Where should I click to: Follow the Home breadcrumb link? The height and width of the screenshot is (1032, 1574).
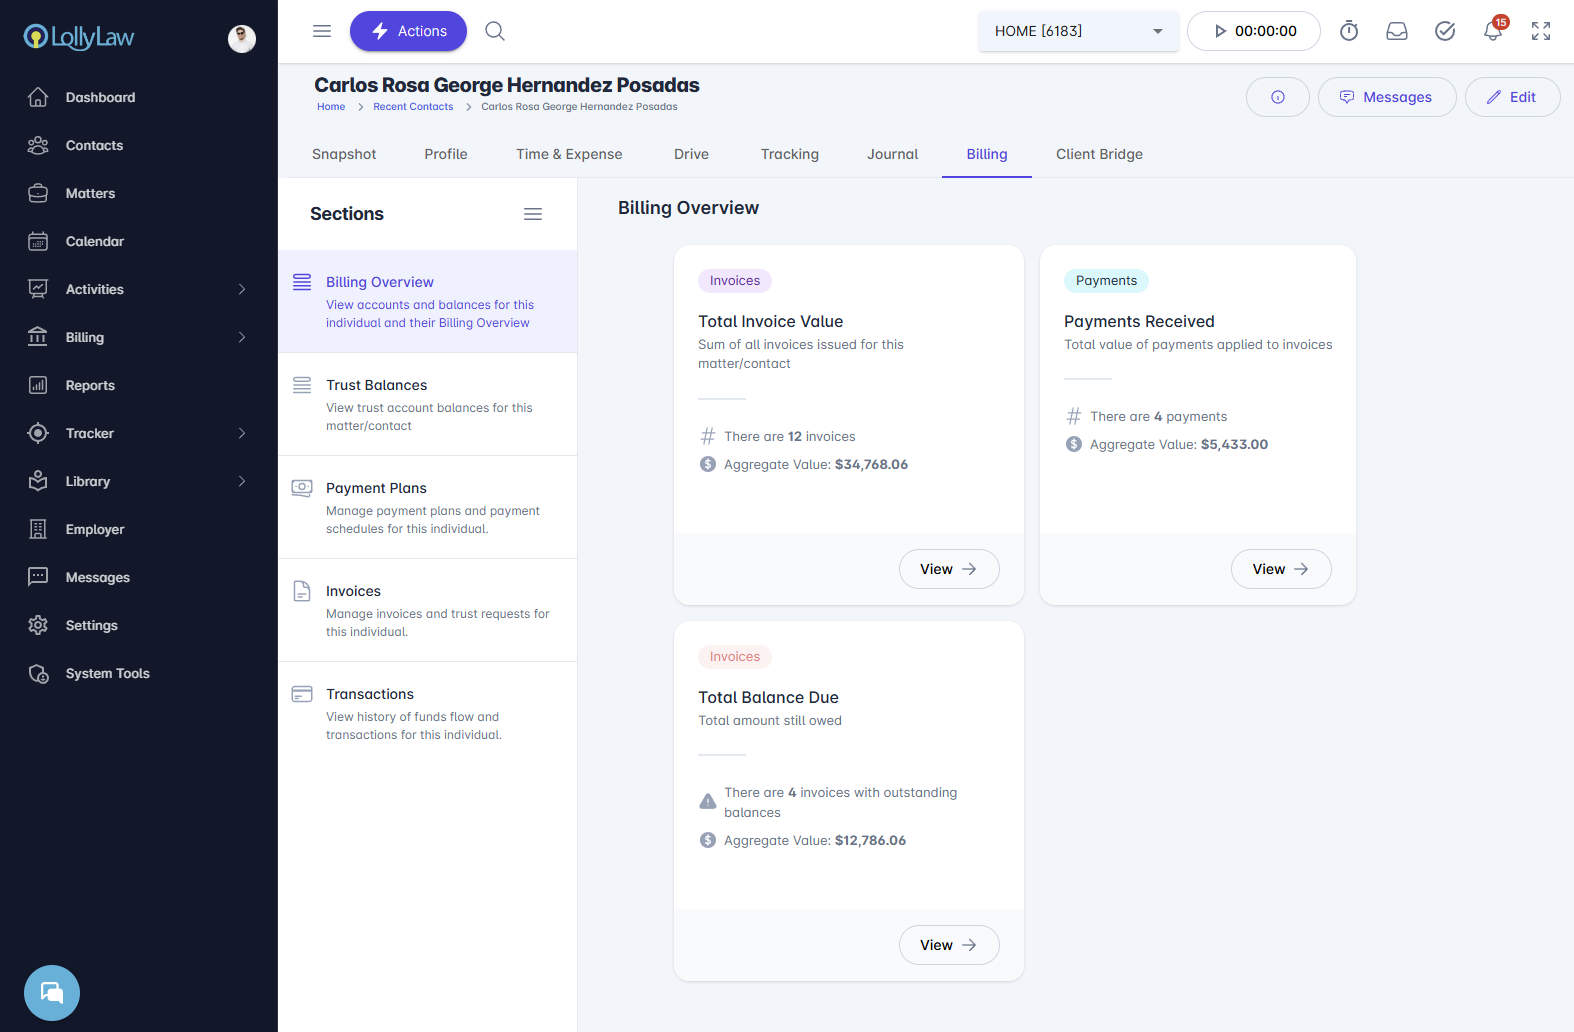[331, 107]
